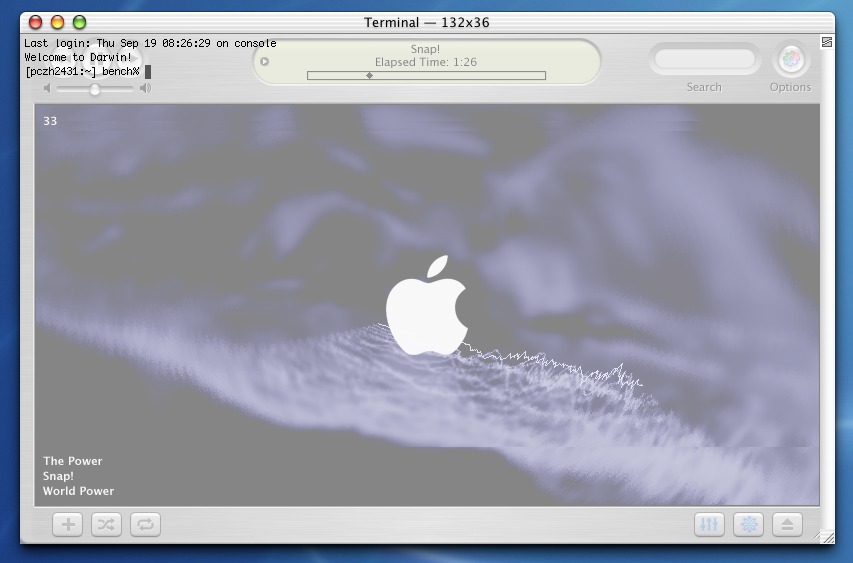Toggle shuffle playback button
Viewport: 853px width, 563px height.
pos(106,524)
